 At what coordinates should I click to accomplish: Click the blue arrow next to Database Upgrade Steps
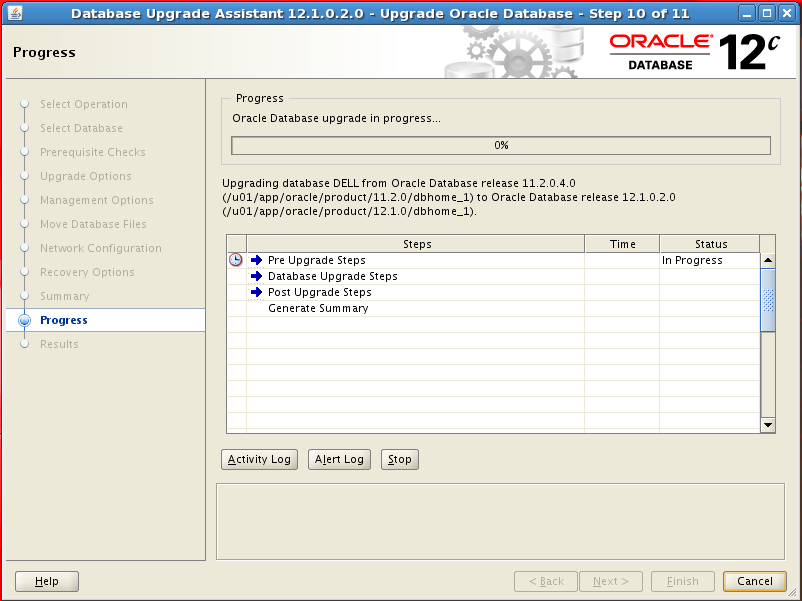pyautogui.click(x=256, y=276)
